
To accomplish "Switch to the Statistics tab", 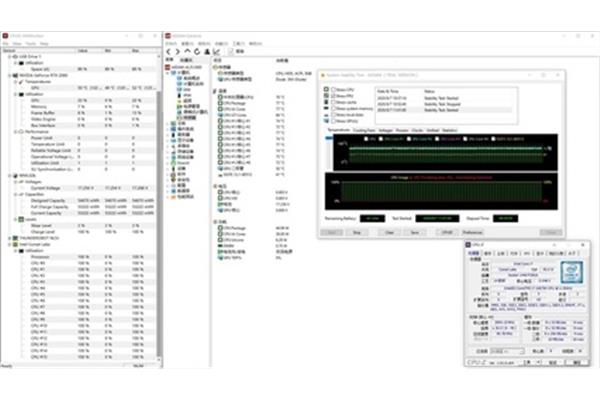I will [x=450, y=131].
